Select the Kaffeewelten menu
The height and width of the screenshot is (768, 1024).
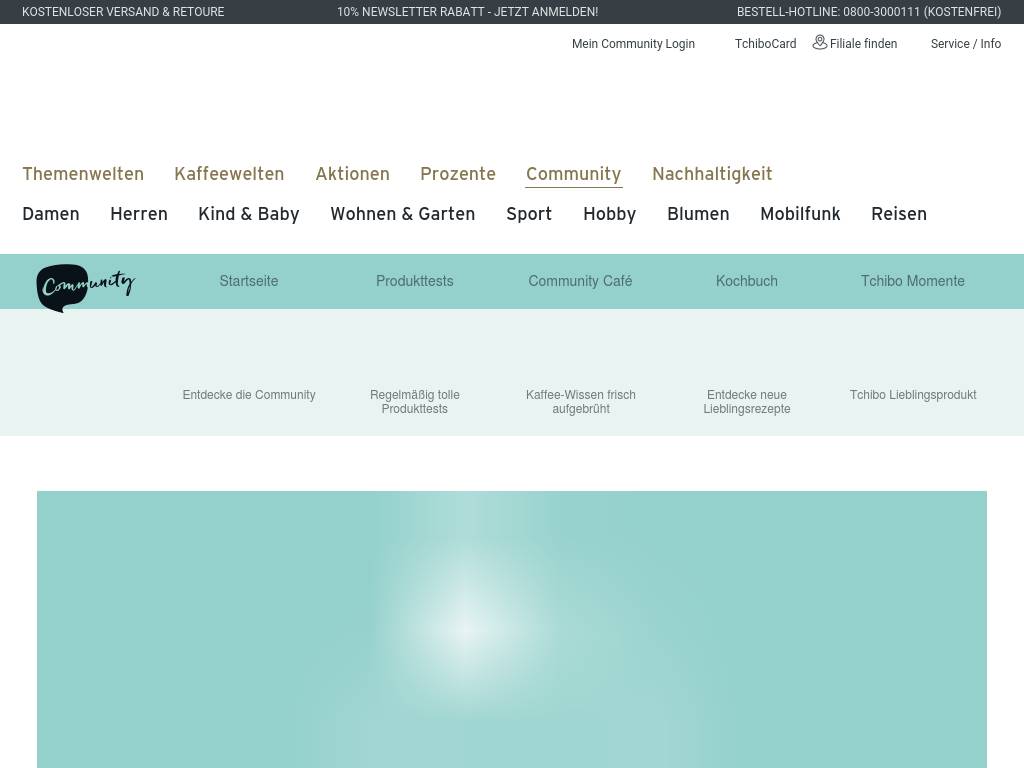pyautogui.click(x=229, y=174)
